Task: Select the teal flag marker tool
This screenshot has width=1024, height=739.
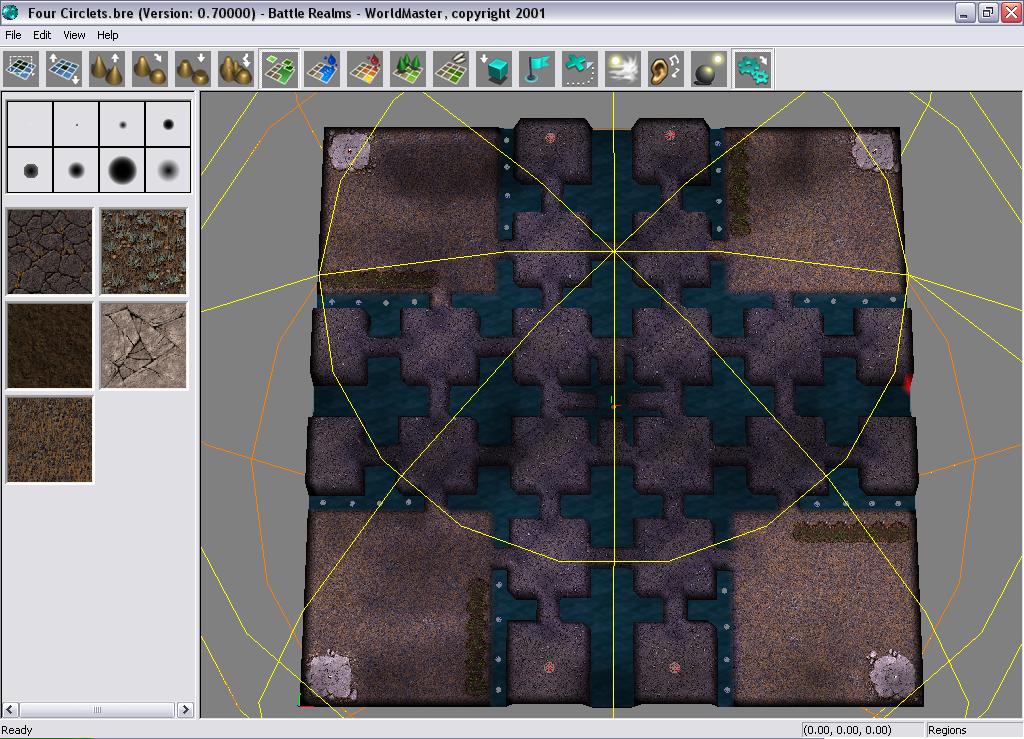Action: click(x=537, y=69)
